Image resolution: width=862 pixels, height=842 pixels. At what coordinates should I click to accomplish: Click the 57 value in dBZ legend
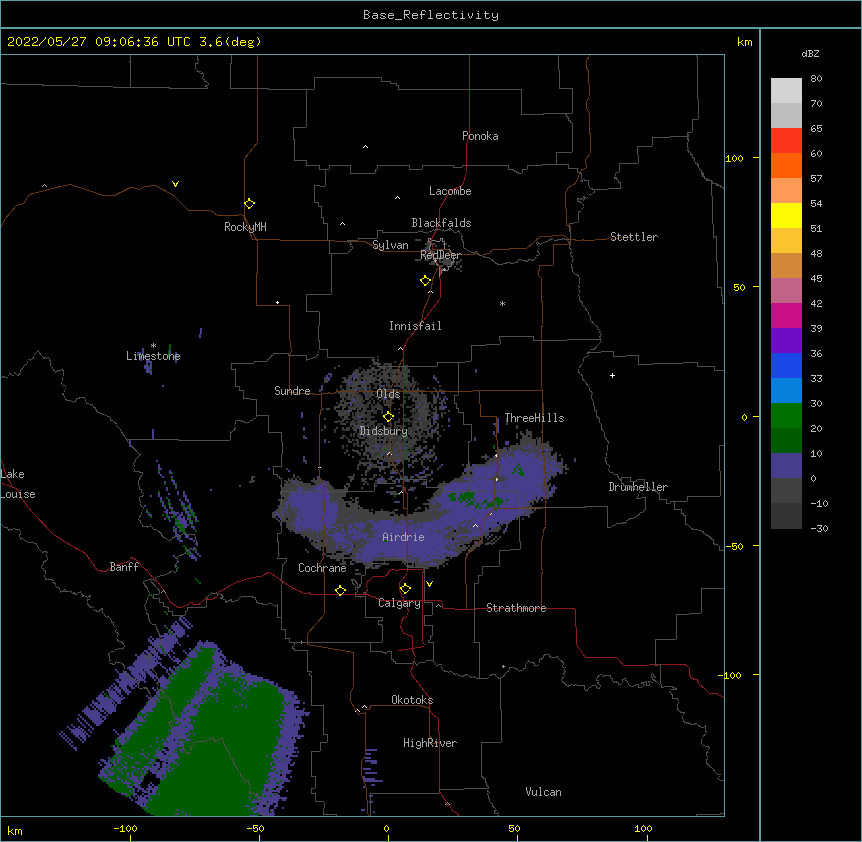pyautogui.click(x=816, y=179)
